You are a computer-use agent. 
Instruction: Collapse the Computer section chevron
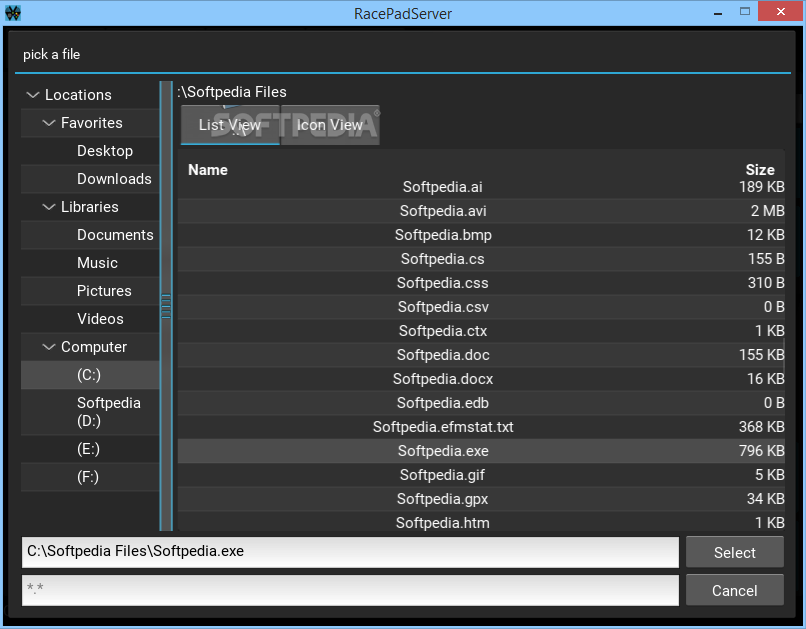pyautogui.click(x=49, y=347)
